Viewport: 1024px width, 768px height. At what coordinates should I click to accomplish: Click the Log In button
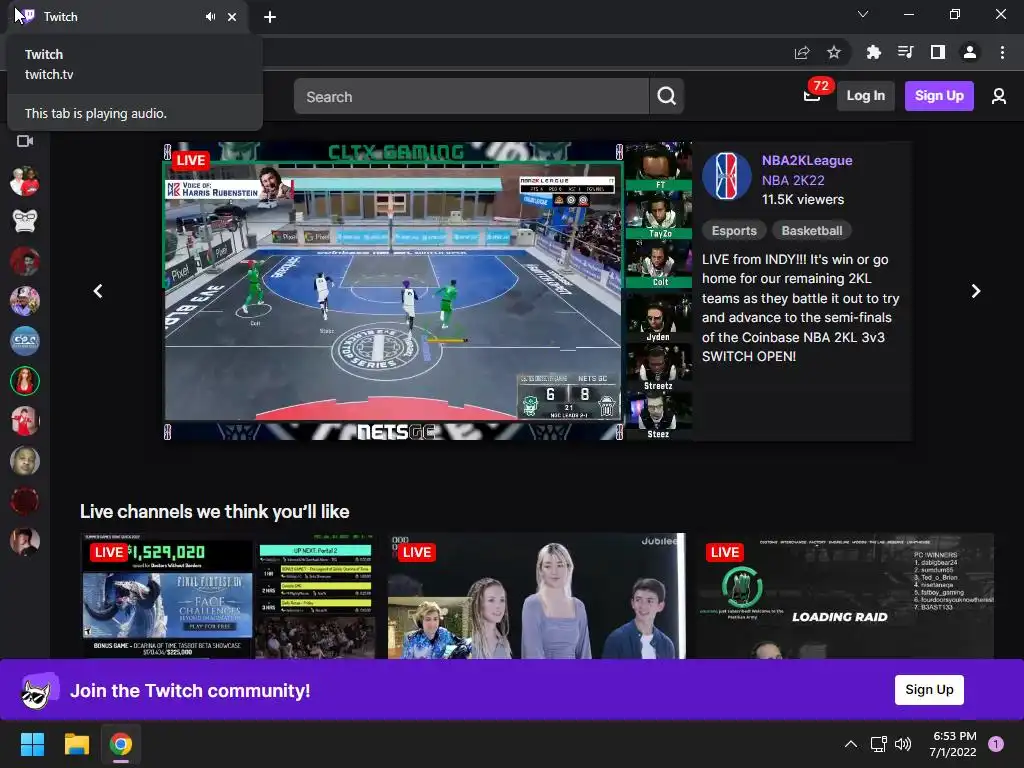click(865, 96)
